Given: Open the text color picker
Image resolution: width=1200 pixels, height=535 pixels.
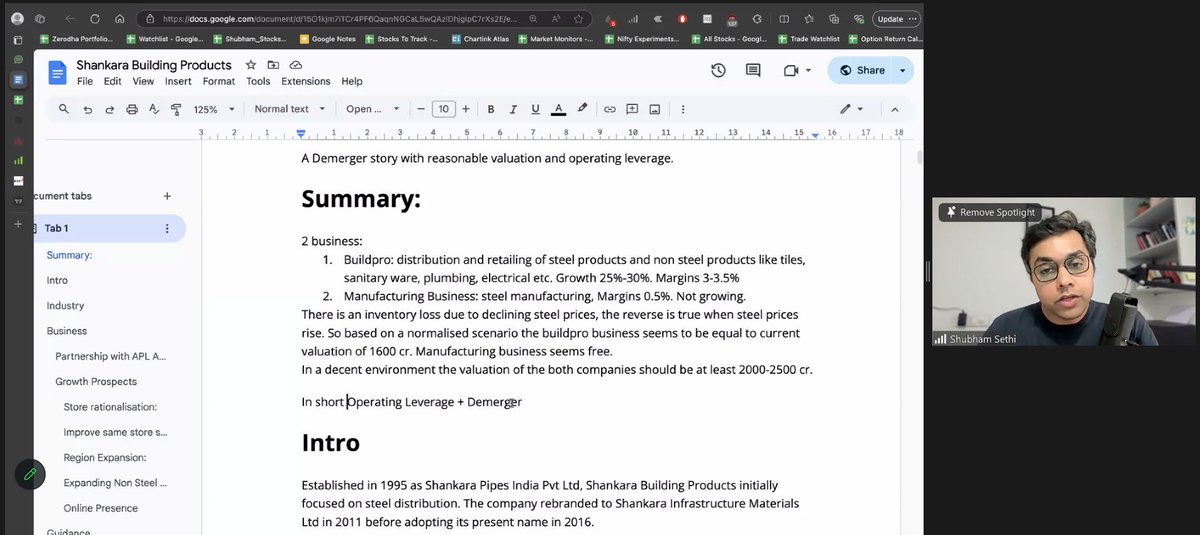Looking at the screenshot, I should (x=559, y=109).
